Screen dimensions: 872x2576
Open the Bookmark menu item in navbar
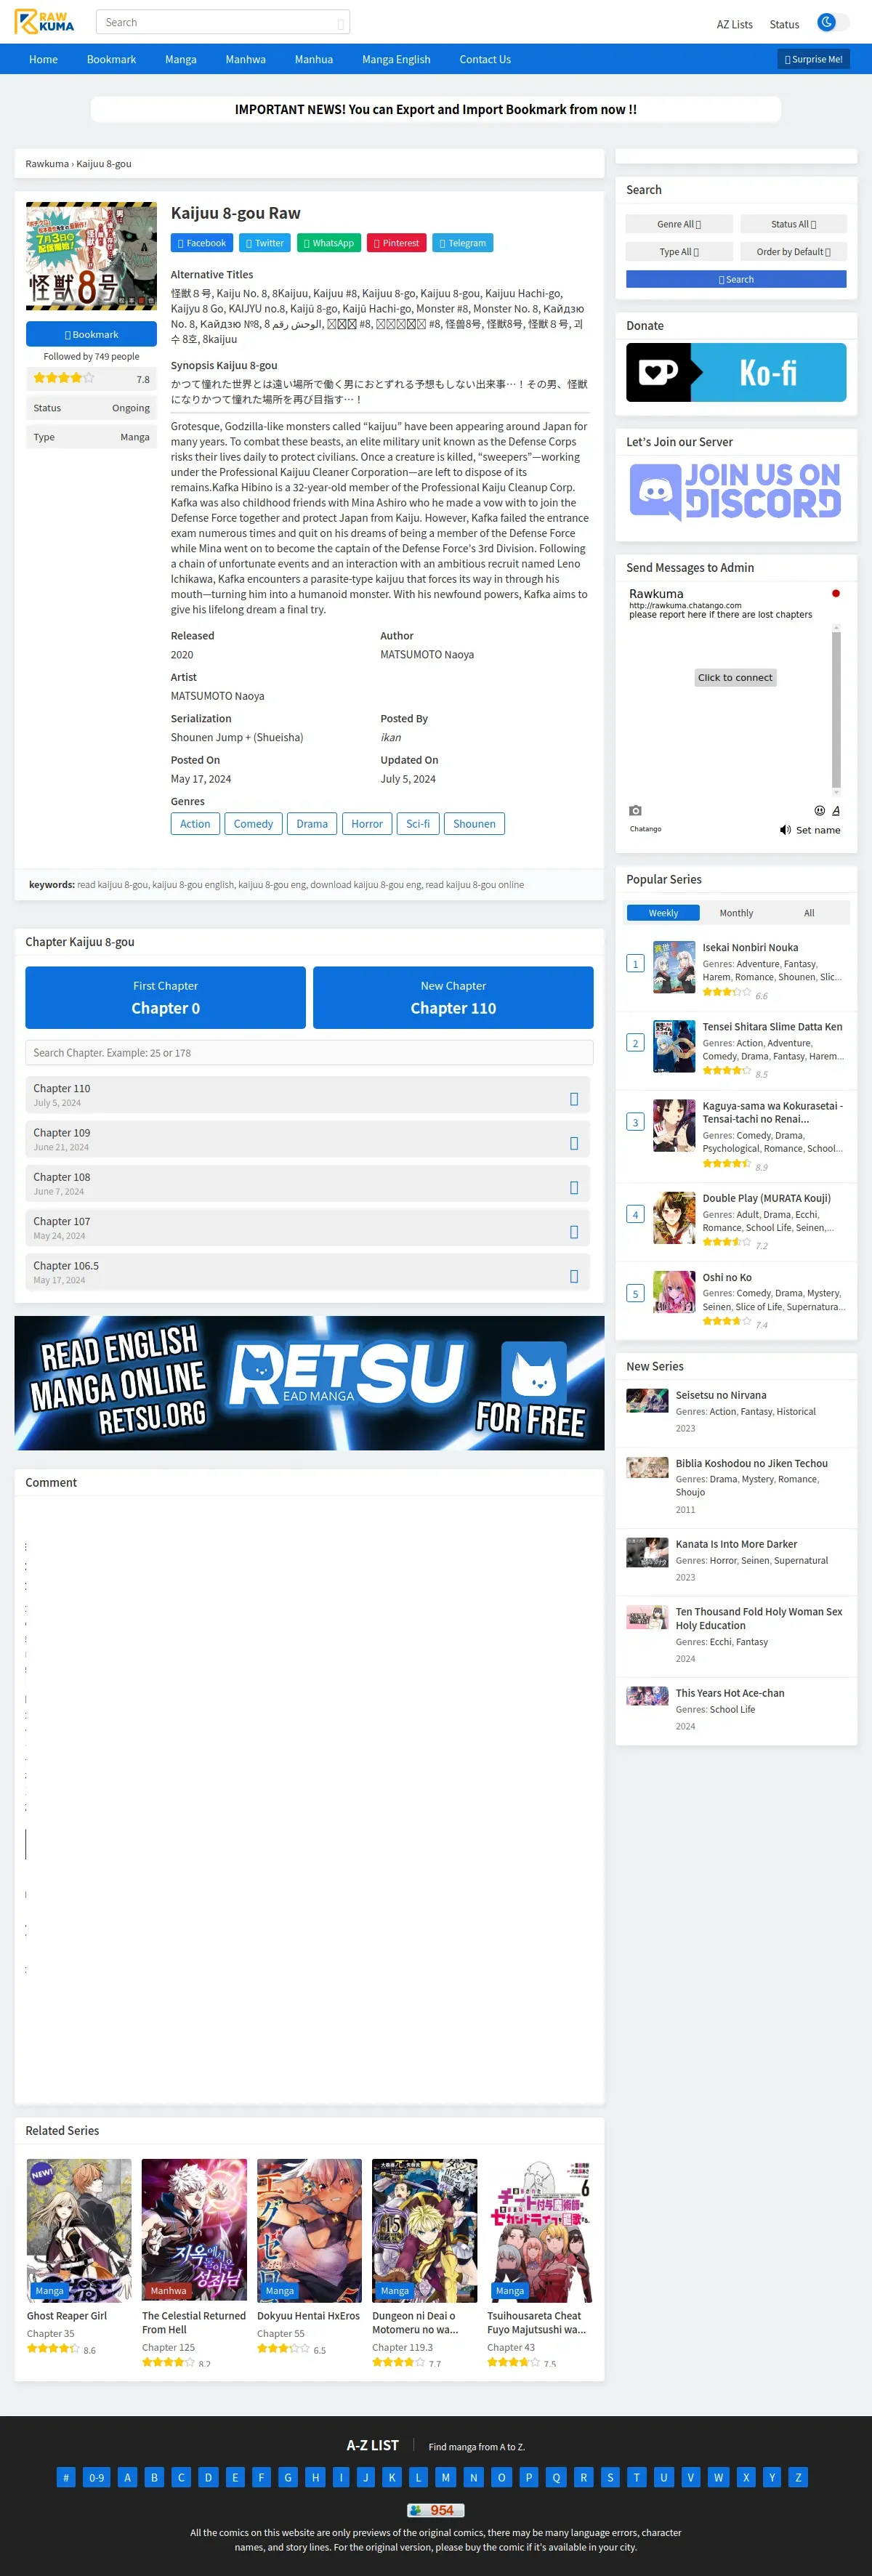point(111,59)
